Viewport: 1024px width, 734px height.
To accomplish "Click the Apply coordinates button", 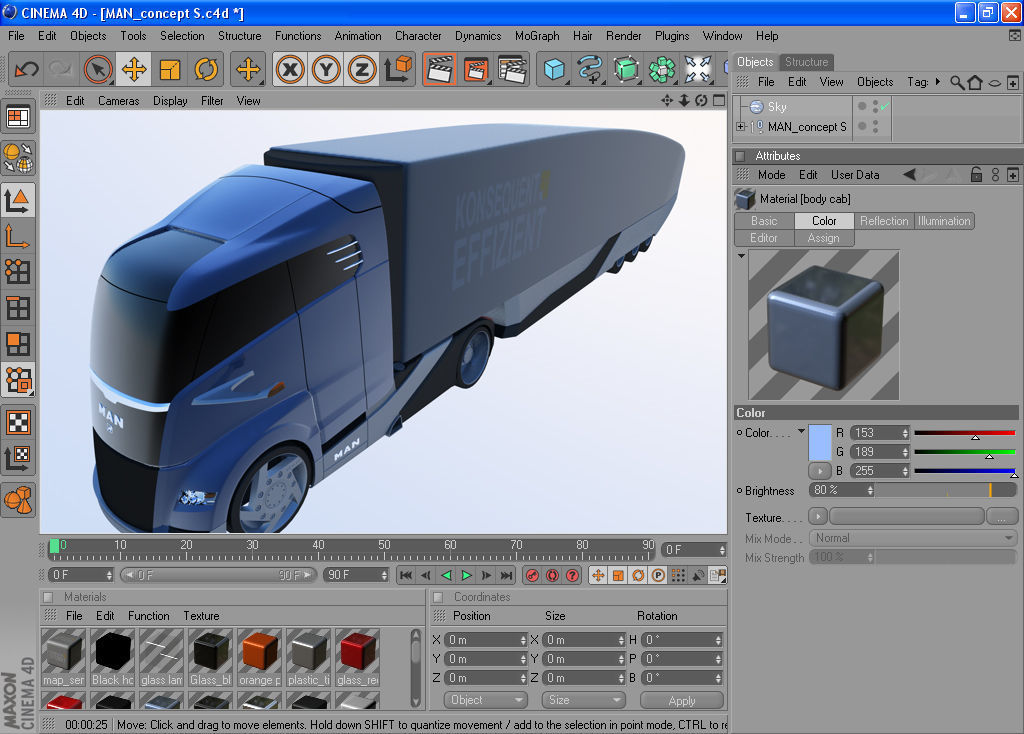I will [682, 700].
